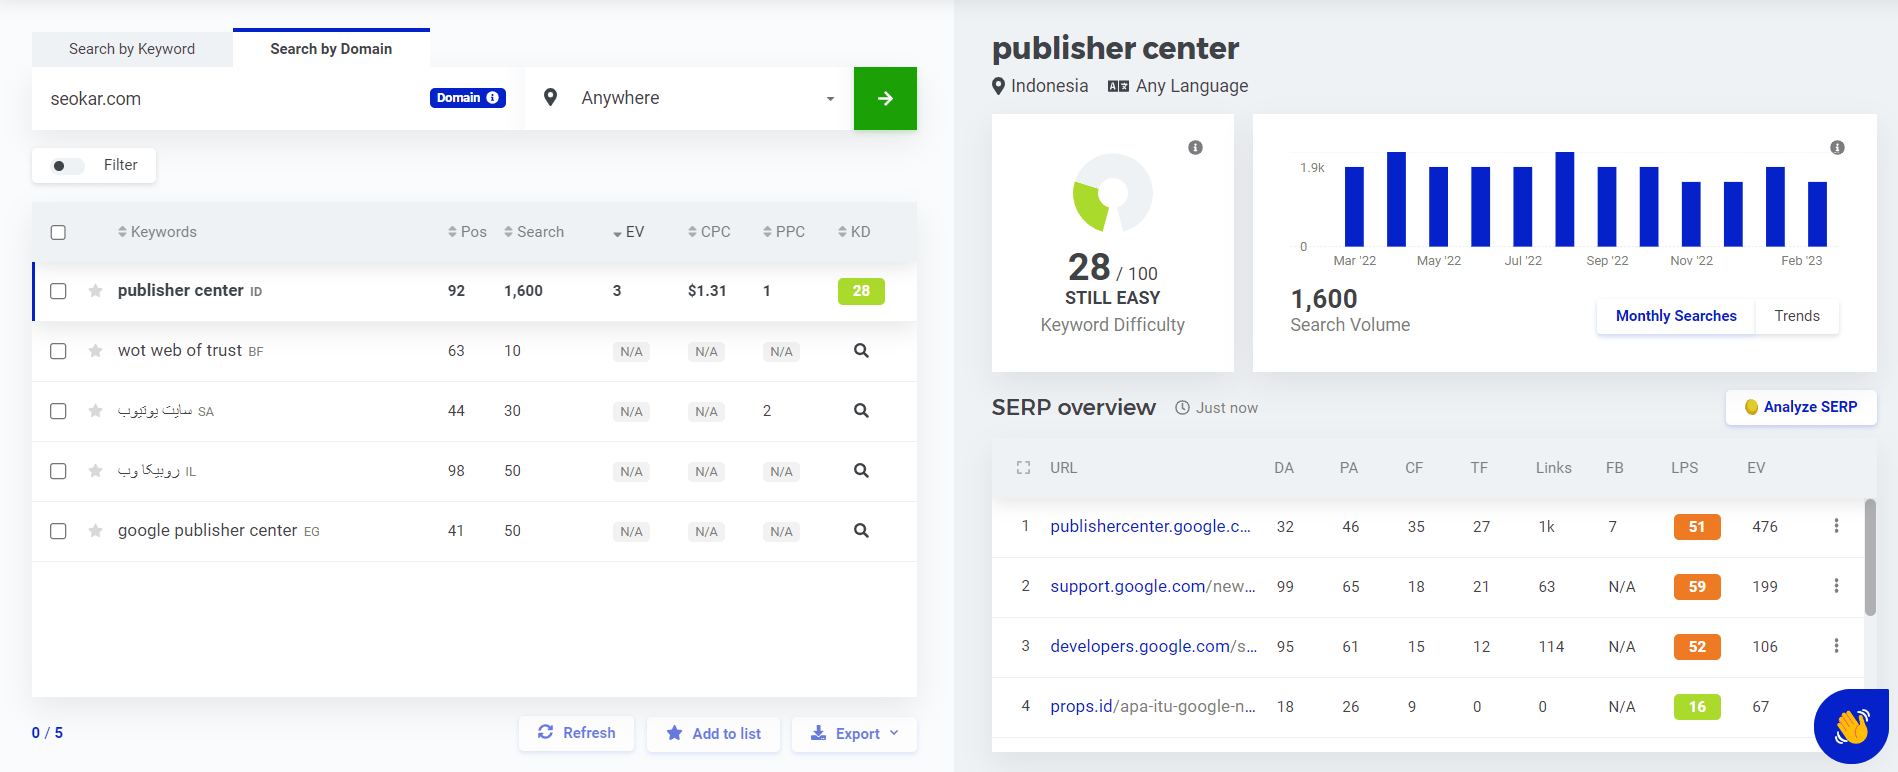Viewport: 1898px width, 772px height.
Task: Click magnifier icon in SA keyword row
Action: 861,411
